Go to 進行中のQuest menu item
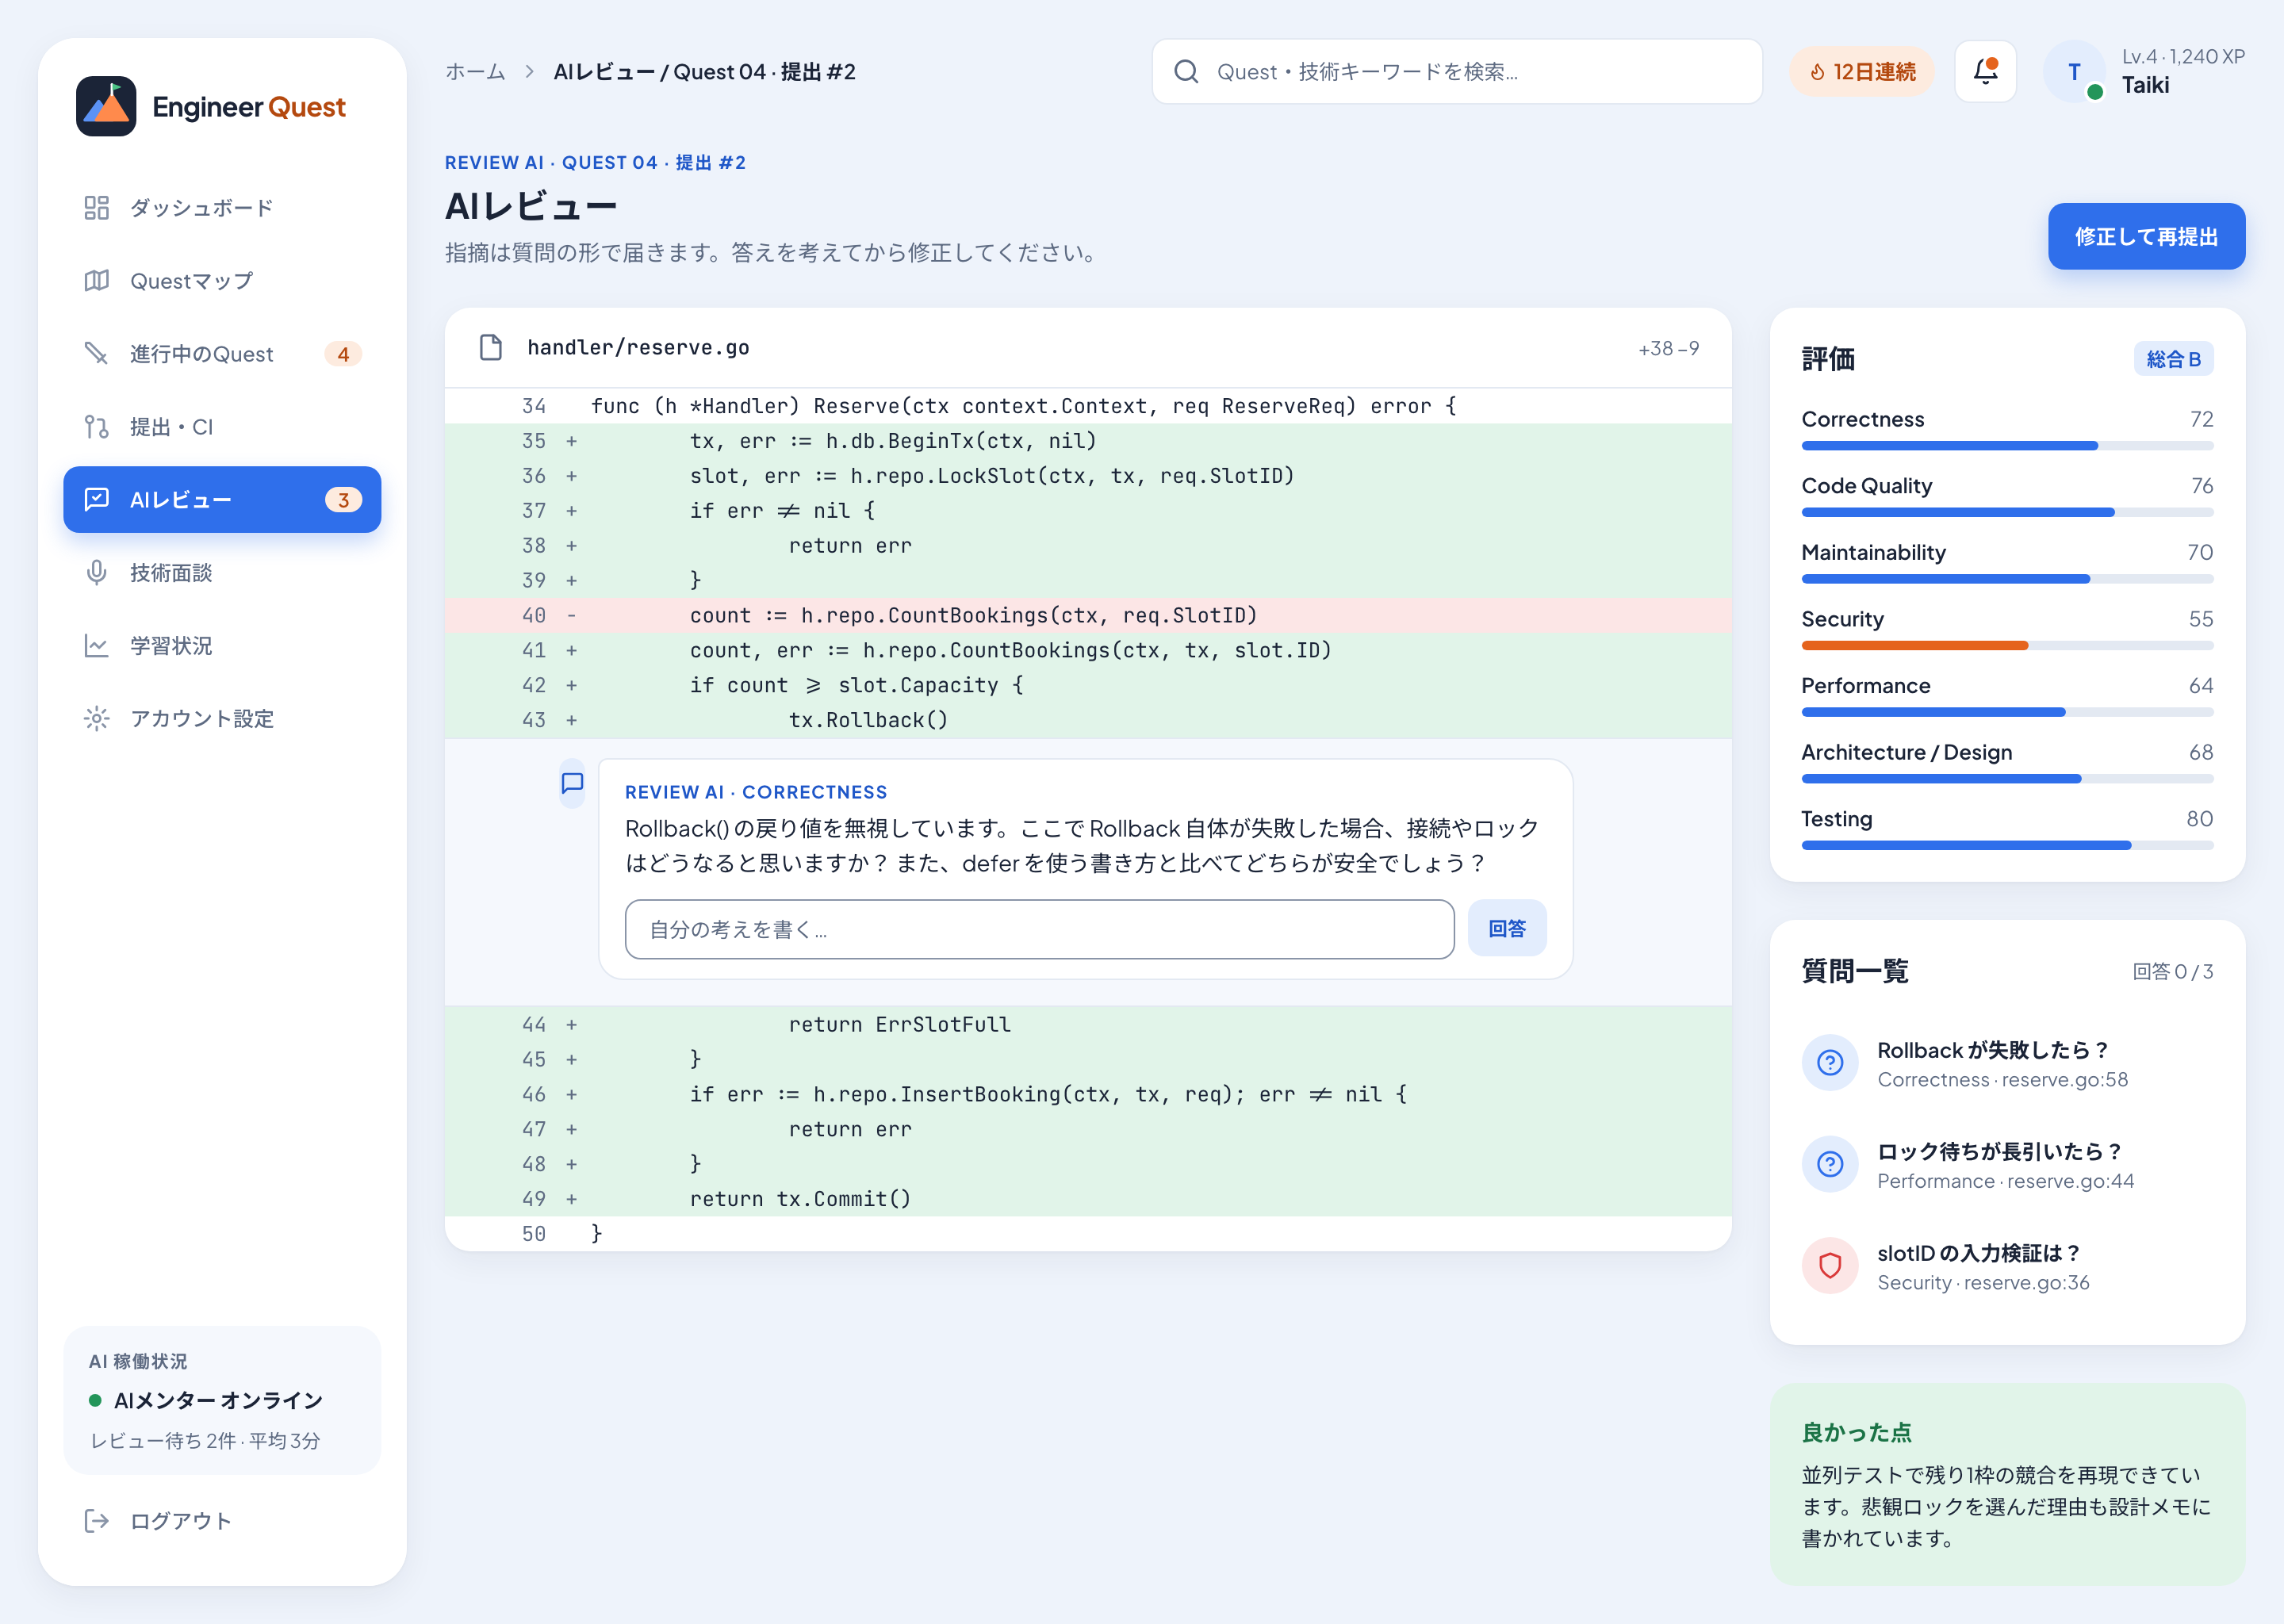 coord(222,353)
